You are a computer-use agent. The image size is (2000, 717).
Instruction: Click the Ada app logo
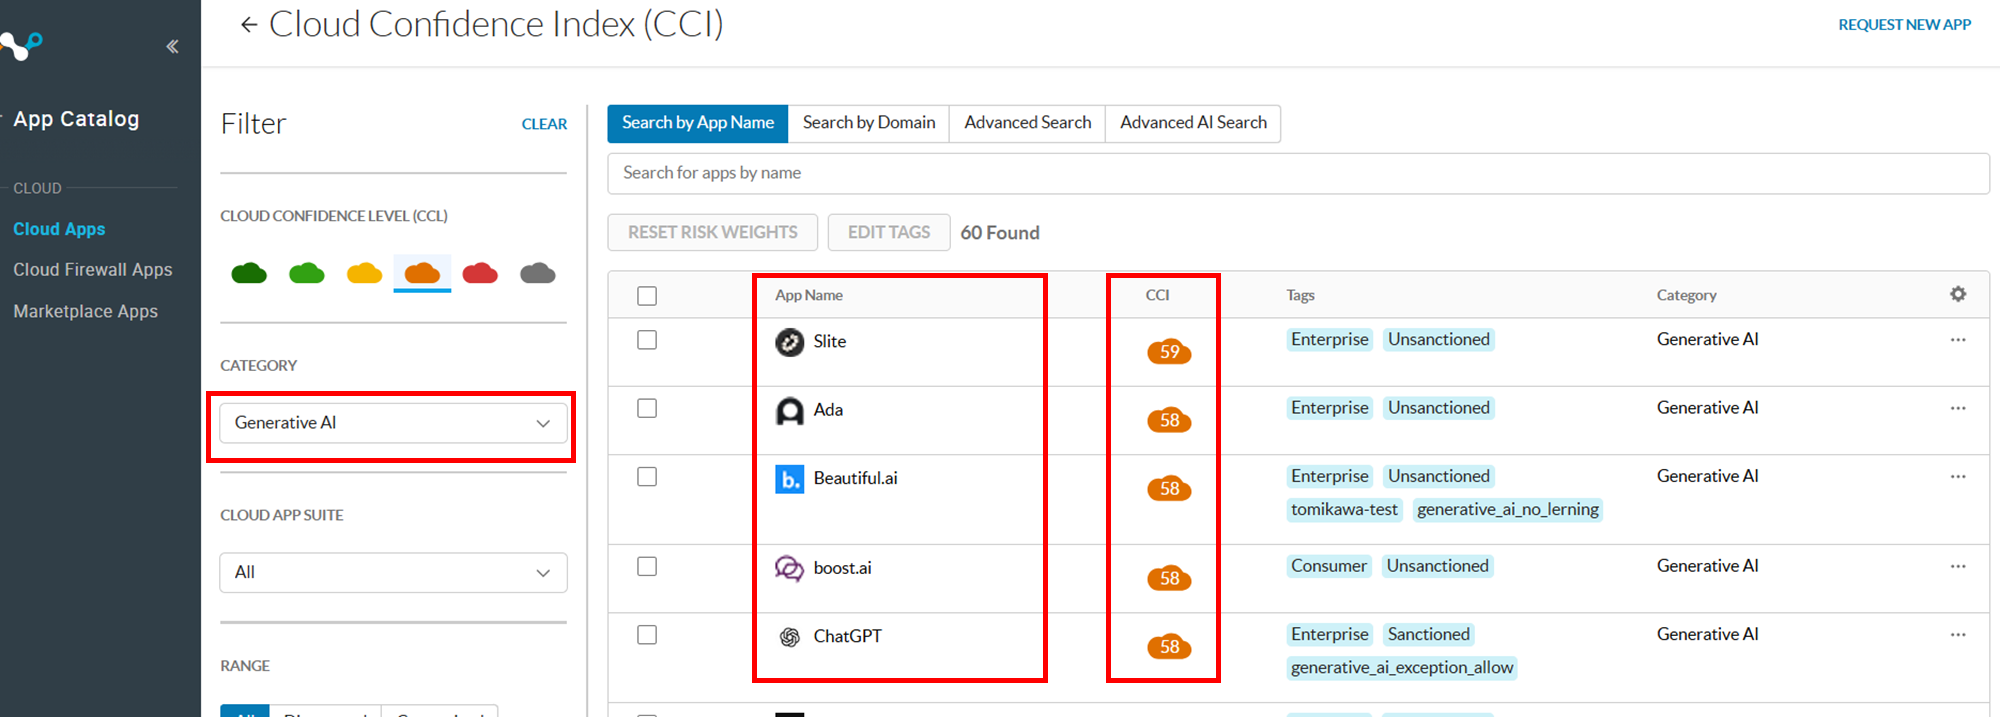click(x=790, y=411)
